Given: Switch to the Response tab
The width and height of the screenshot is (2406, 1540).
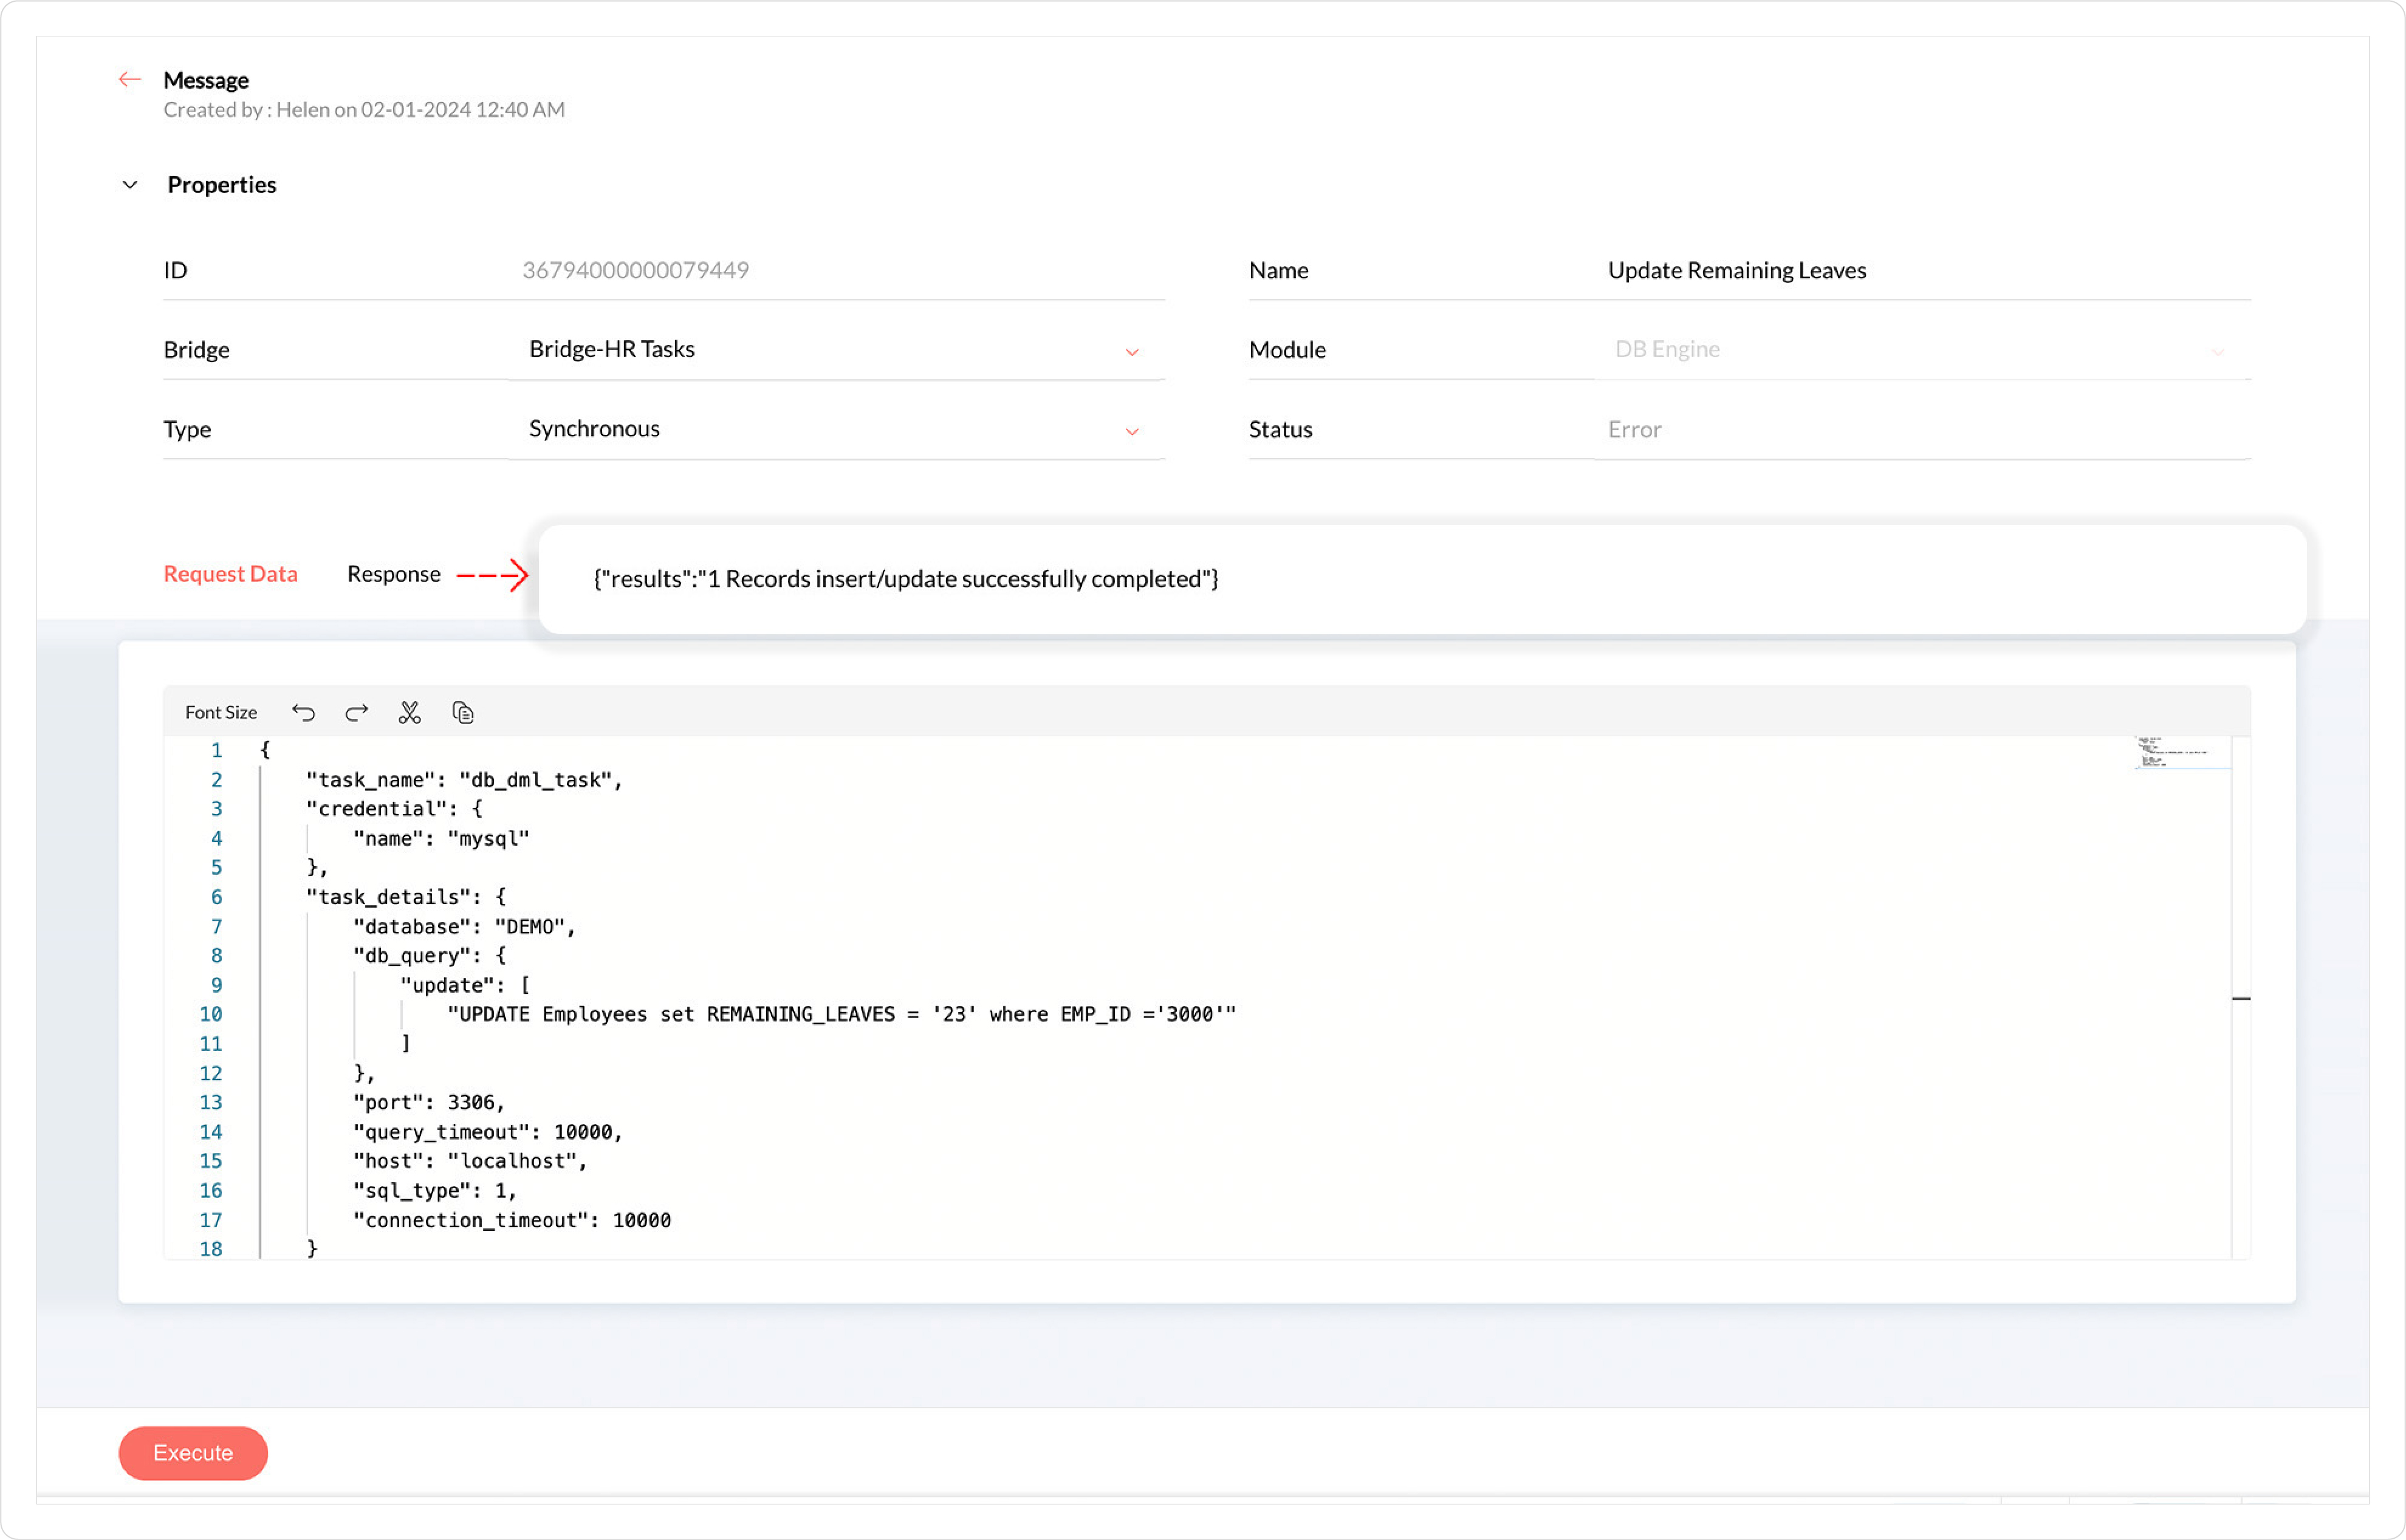Looking at the screenshot, I should (x=393, y=574).
